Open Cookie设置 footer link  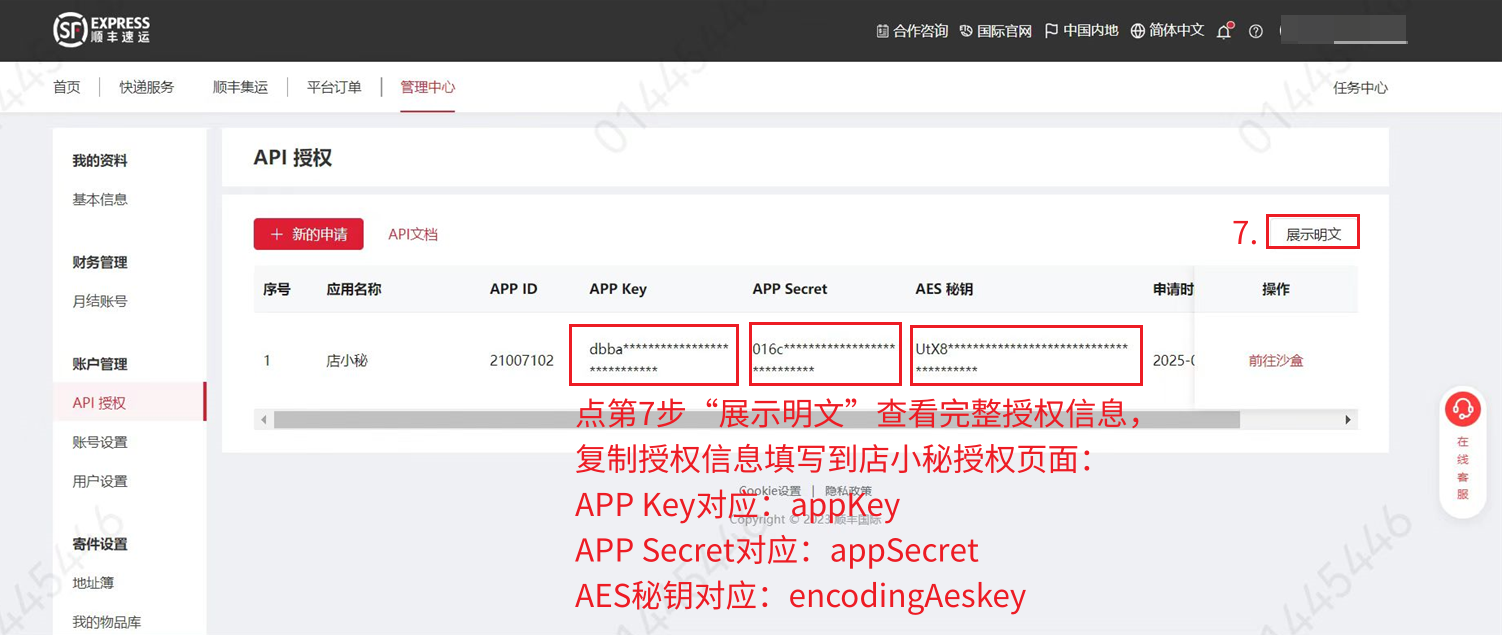(770, 491)
